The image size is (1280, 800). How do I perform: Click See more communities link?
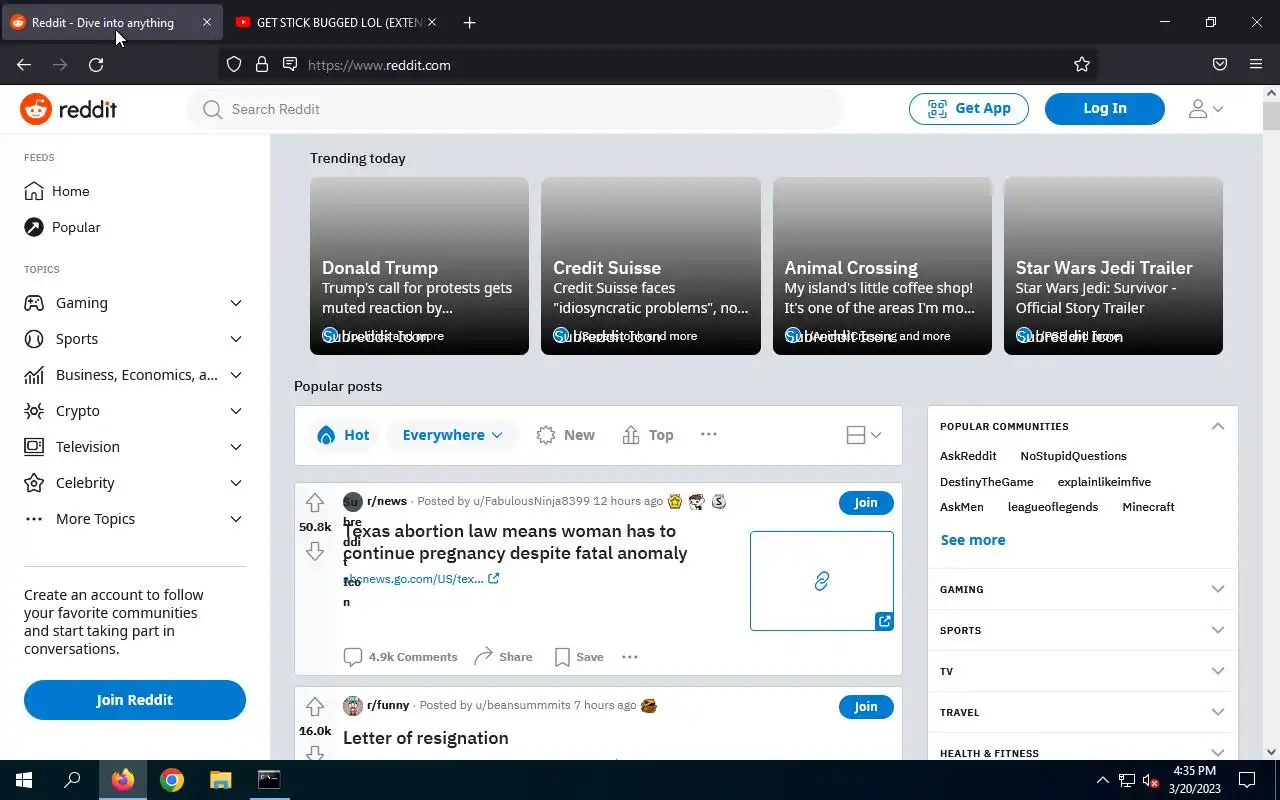click(973, 540)
